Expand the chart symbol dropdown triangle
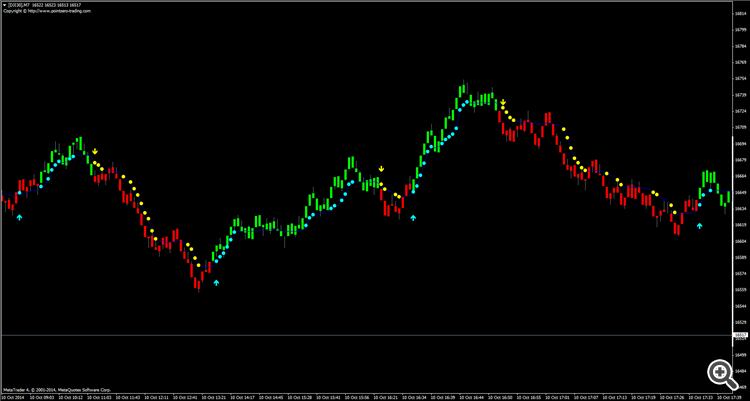This screenshot has width=750, height=401. click(4, 4)
